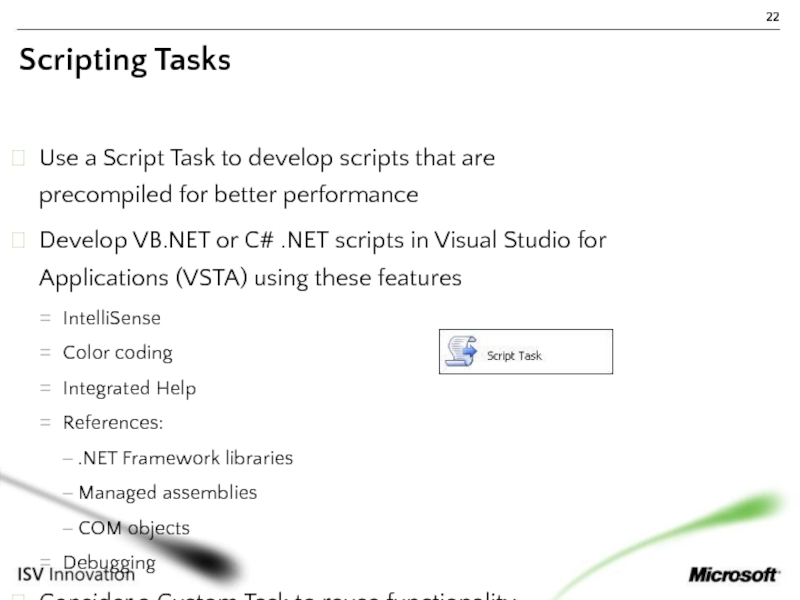Click the equals marker beside "Integrated Help"
This screenshot has width=800, height=600.
pos(46,389)
